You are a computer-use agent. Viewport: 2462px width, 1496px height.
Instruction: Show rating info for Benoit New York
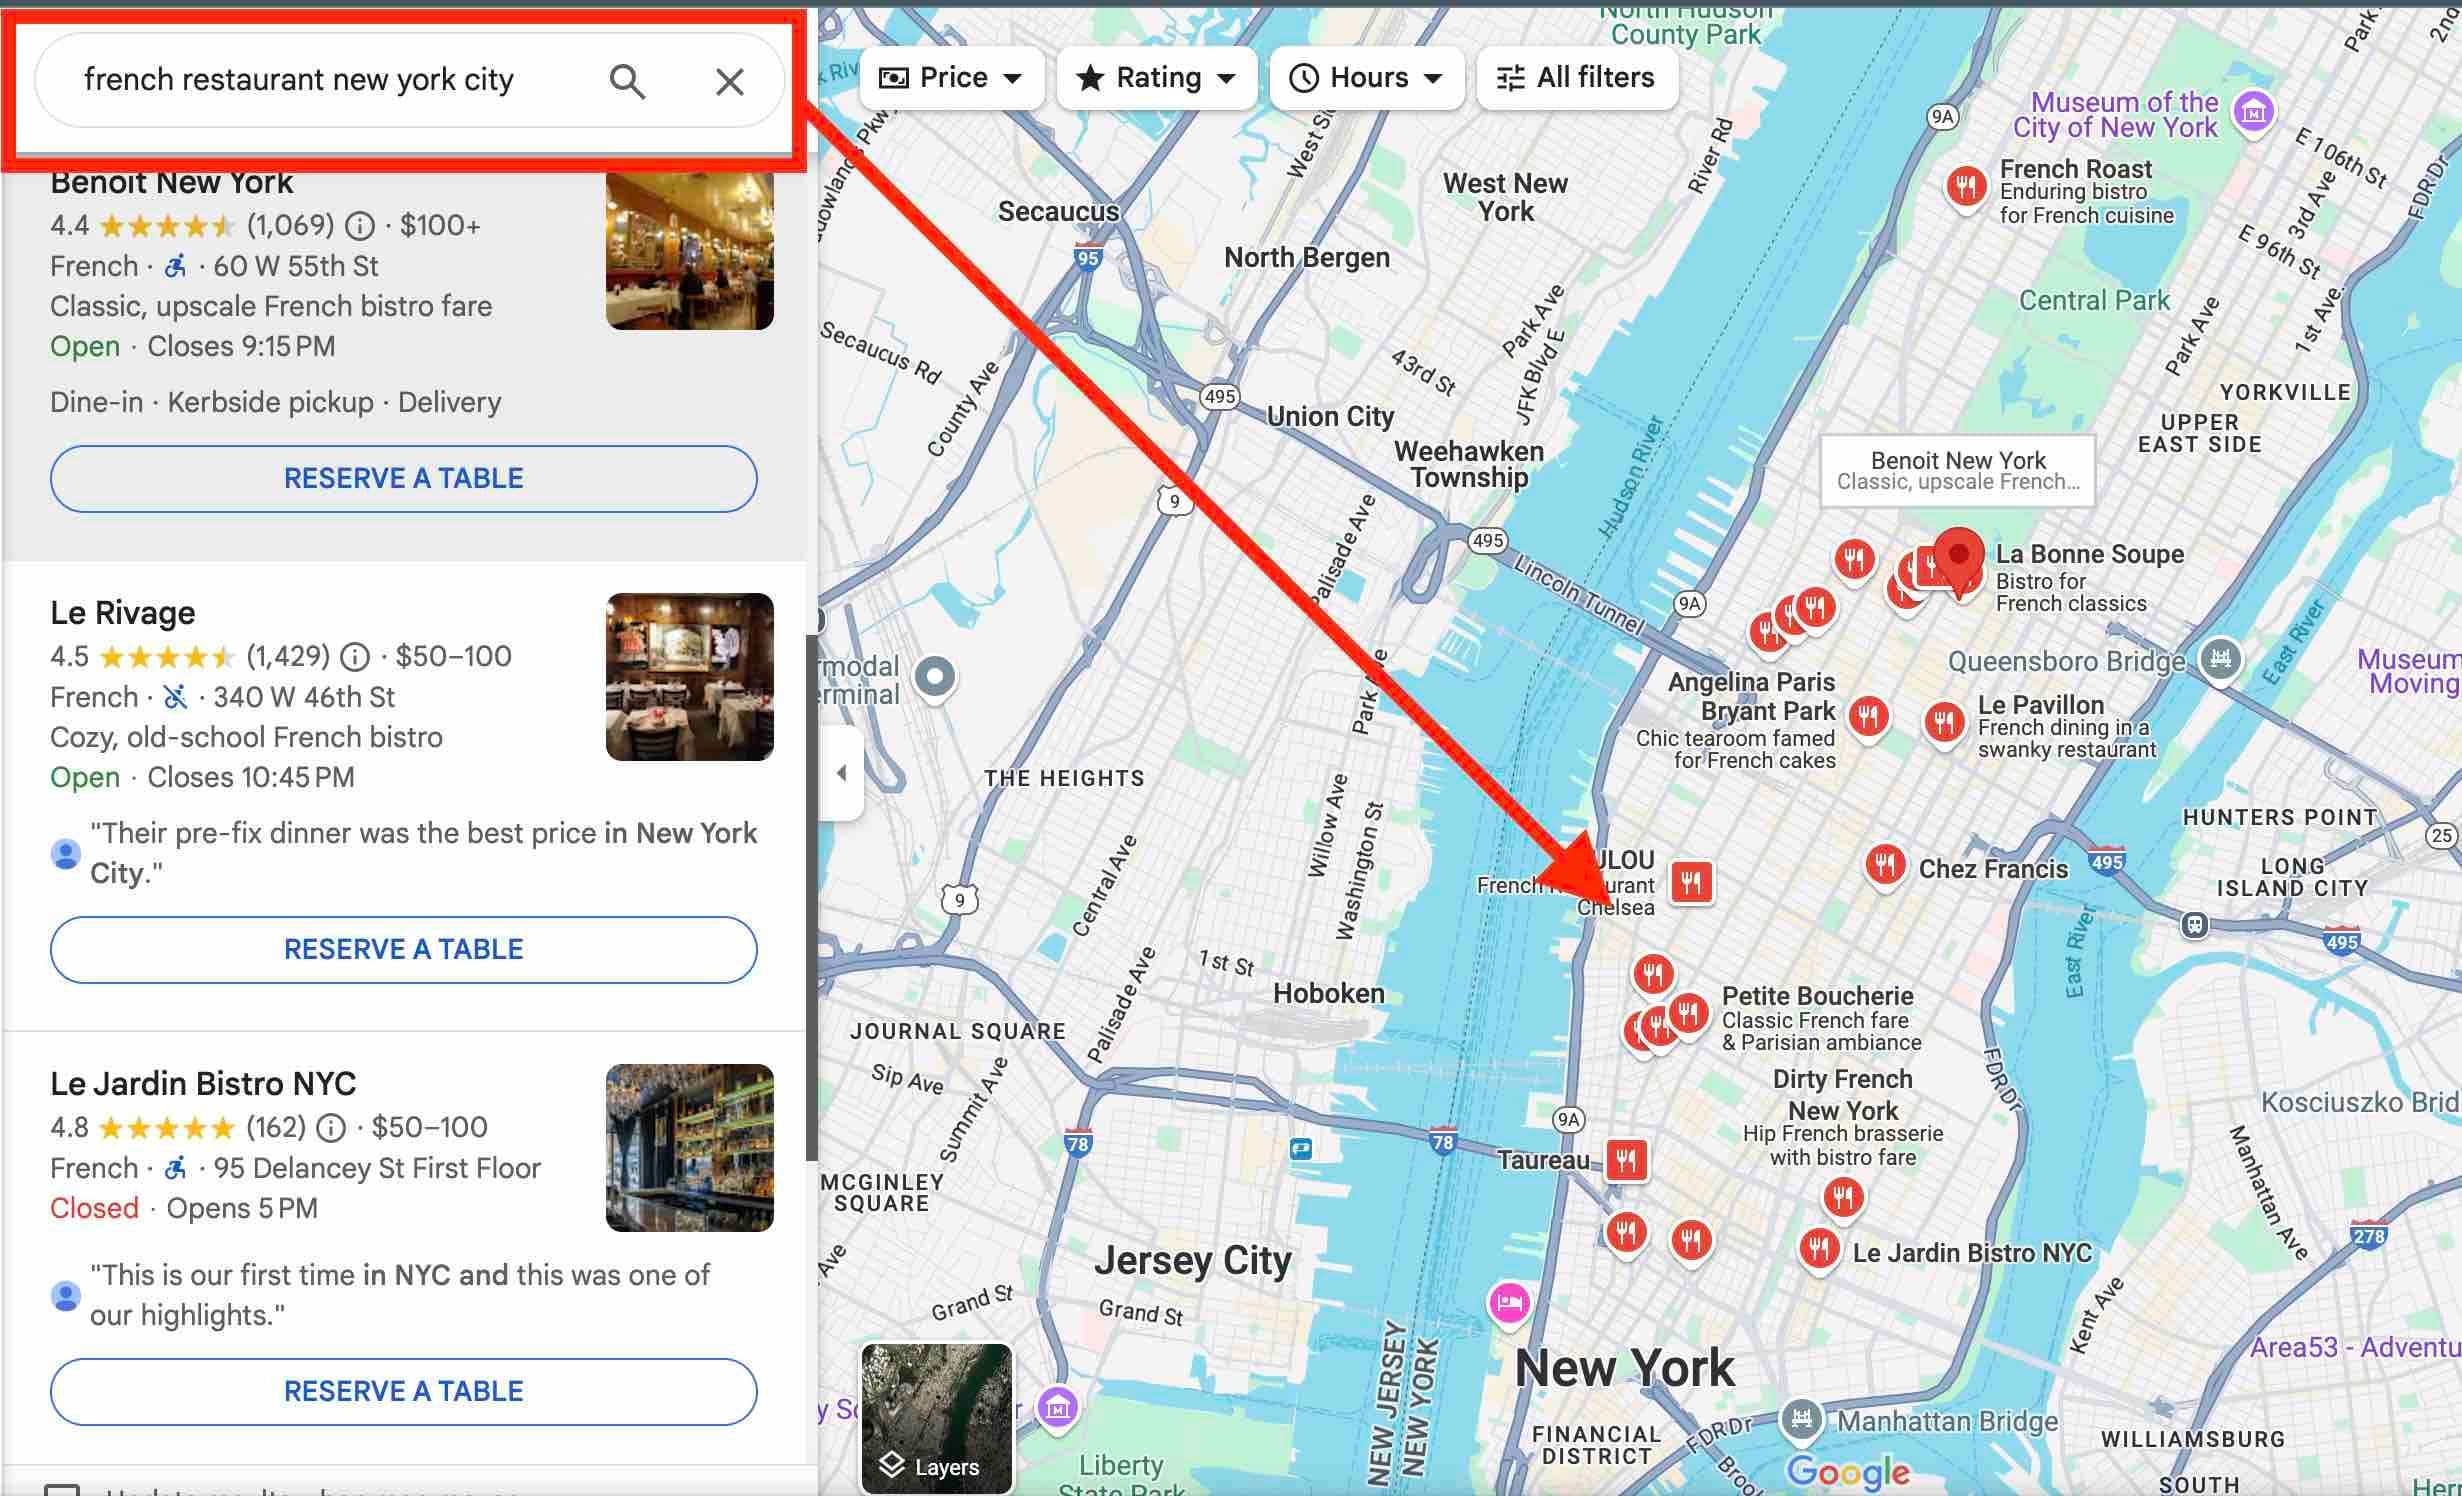[x=360, y=226]
